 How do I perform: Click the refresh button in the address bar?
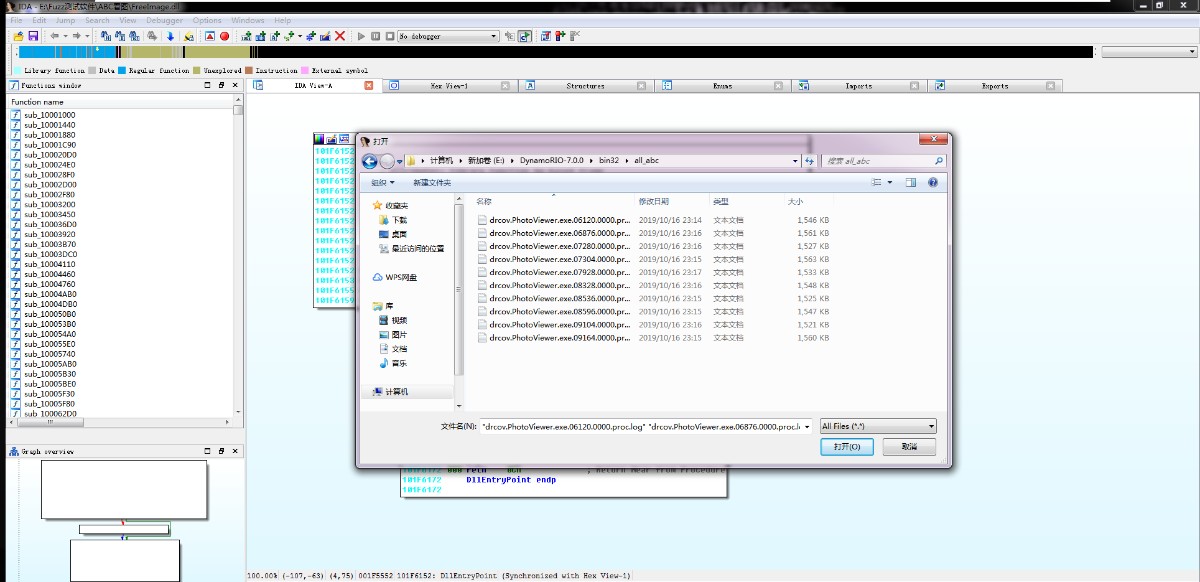pos(809,160)
